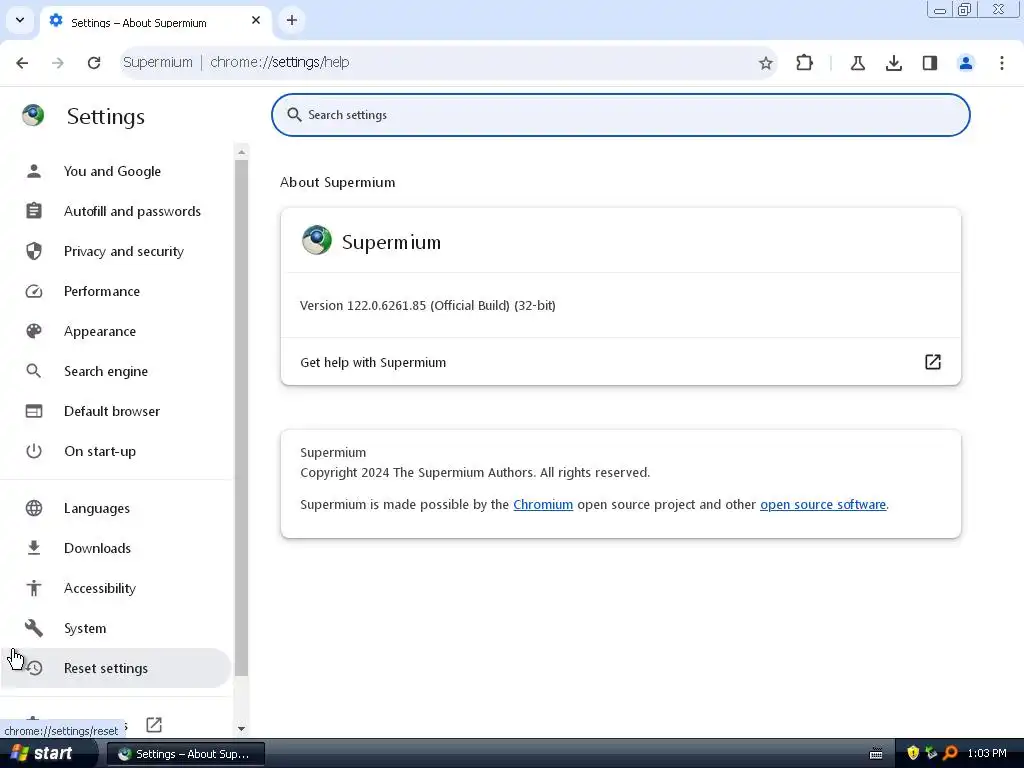
Task: Select the Settings – About Supermium tab
Action: 155,22
